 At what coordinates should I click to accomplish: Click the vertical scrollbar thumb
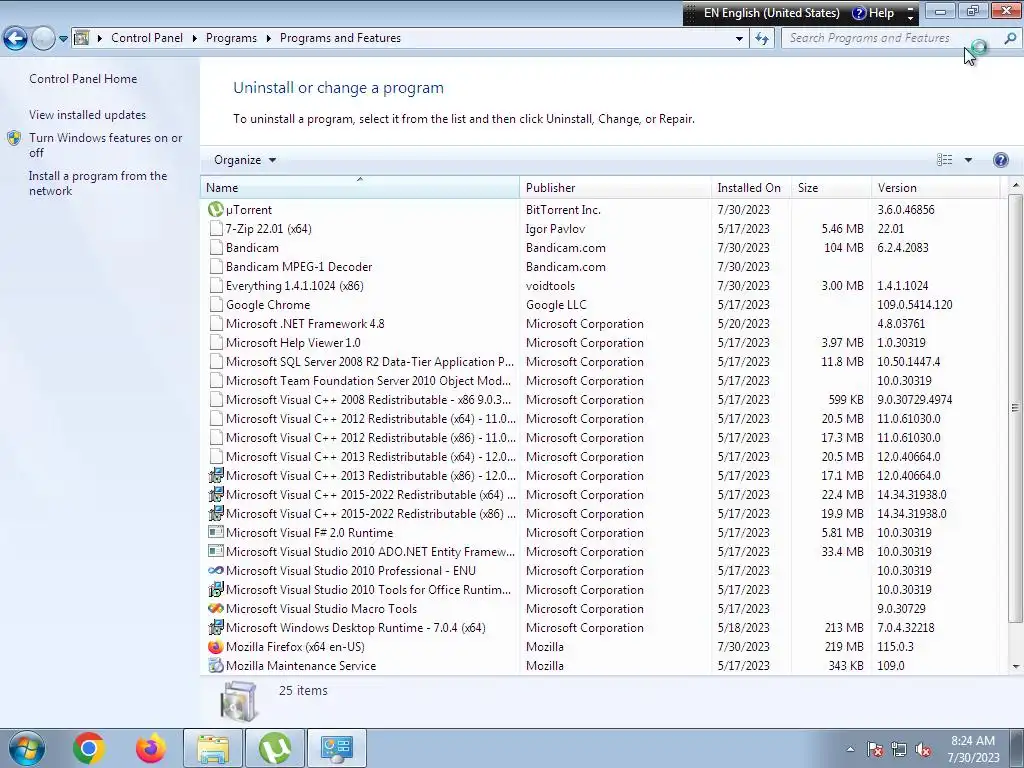(x=1015, y=408)
